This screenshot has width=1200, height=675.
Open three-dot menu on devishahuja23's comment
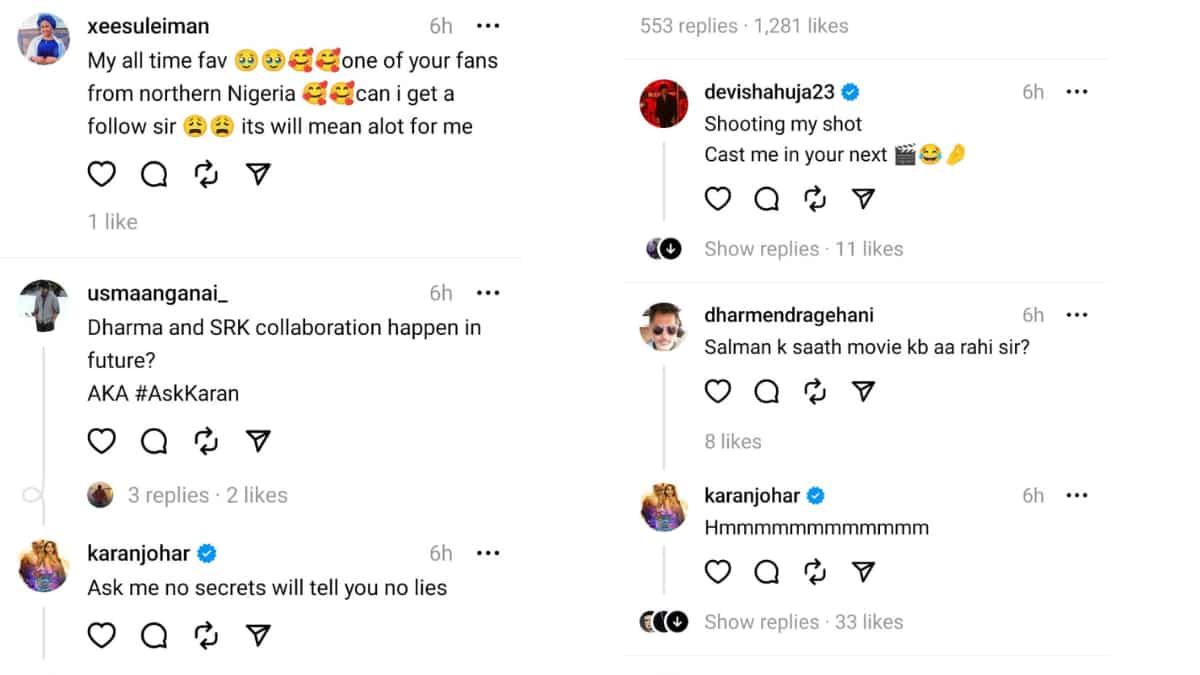point(1076,92)
